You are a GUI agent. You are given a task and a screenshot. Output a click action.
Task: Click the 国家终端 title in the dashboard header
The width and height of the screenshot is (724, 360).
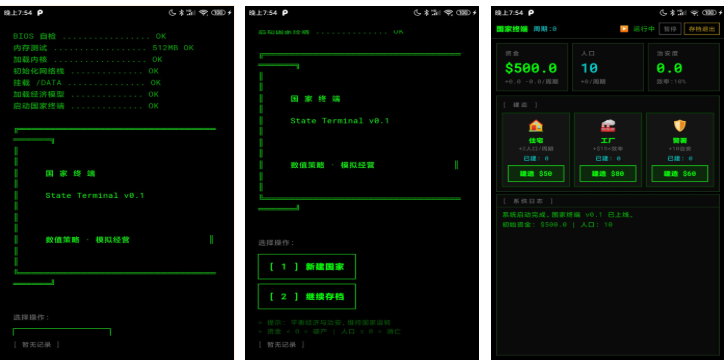[512, 29]
